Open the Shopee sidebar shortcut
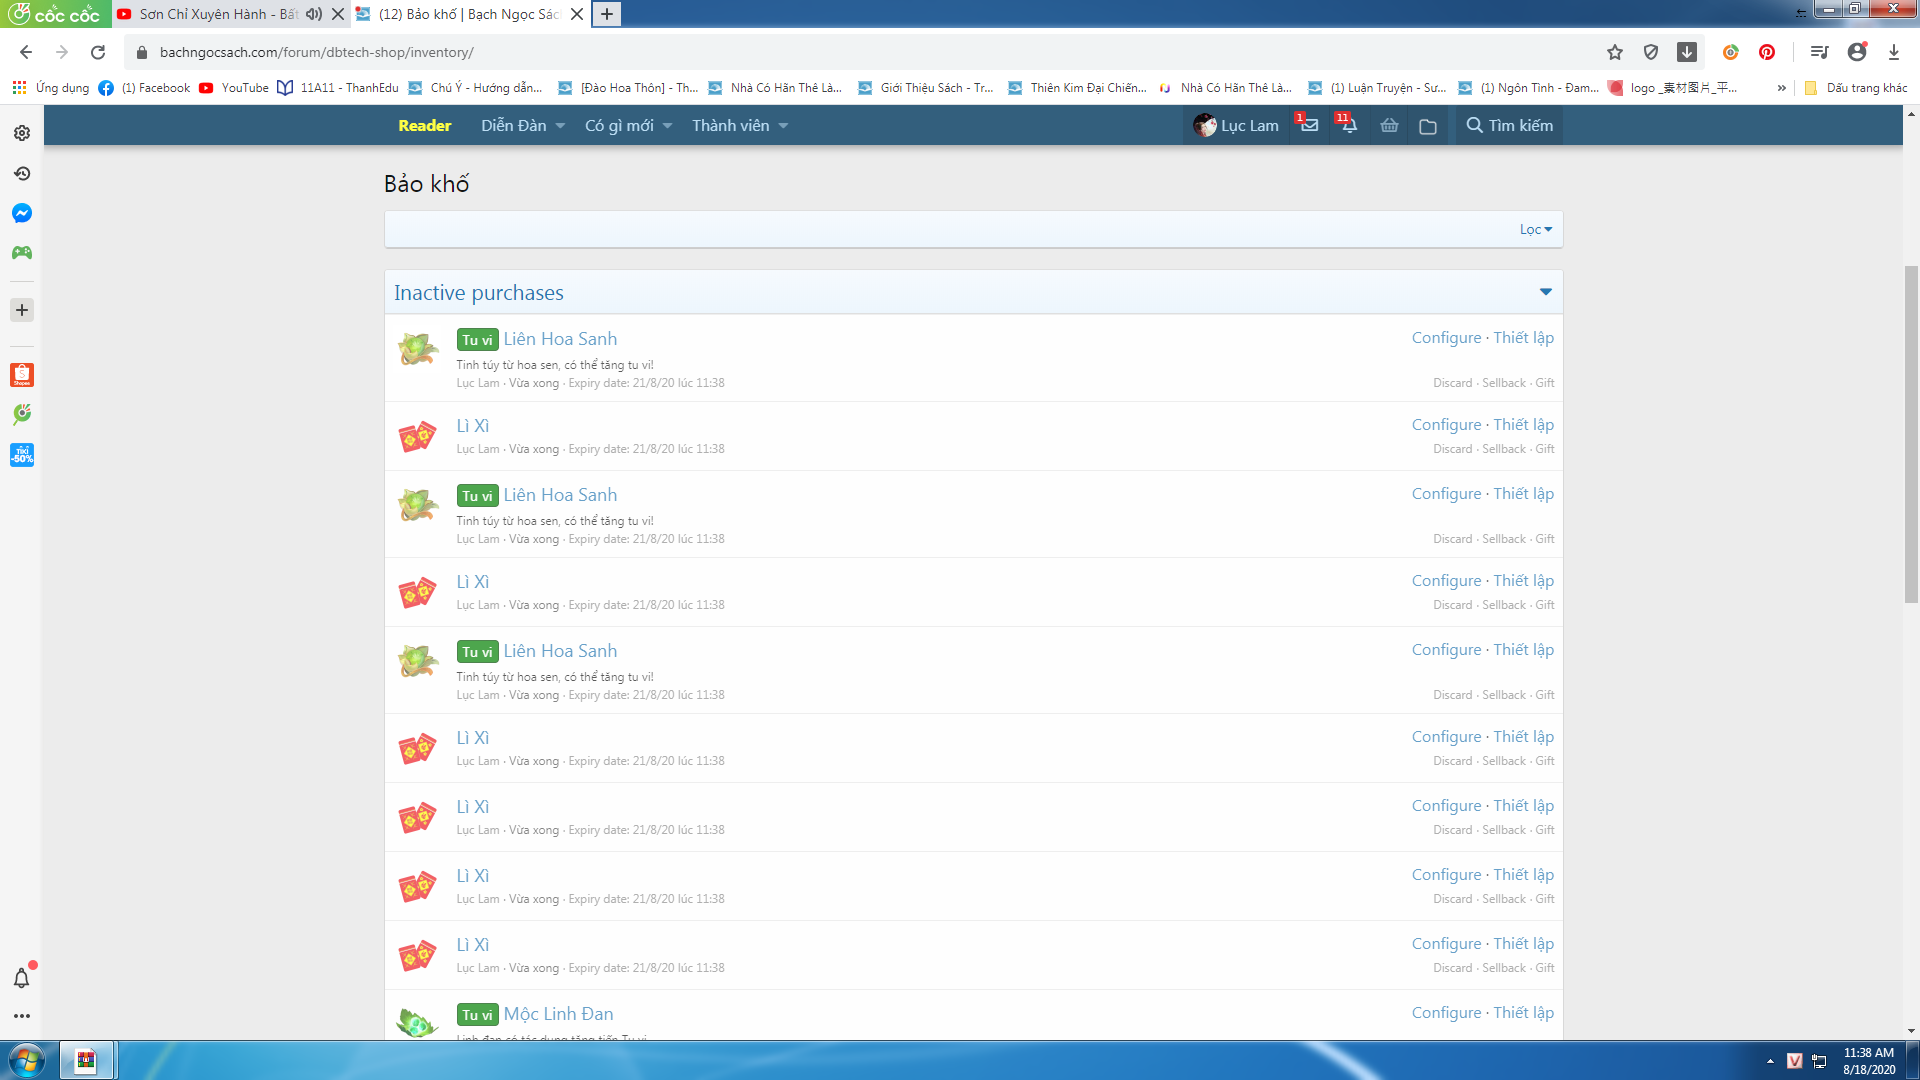This screenshot has width=1920, height=1080. pos(22,375)
